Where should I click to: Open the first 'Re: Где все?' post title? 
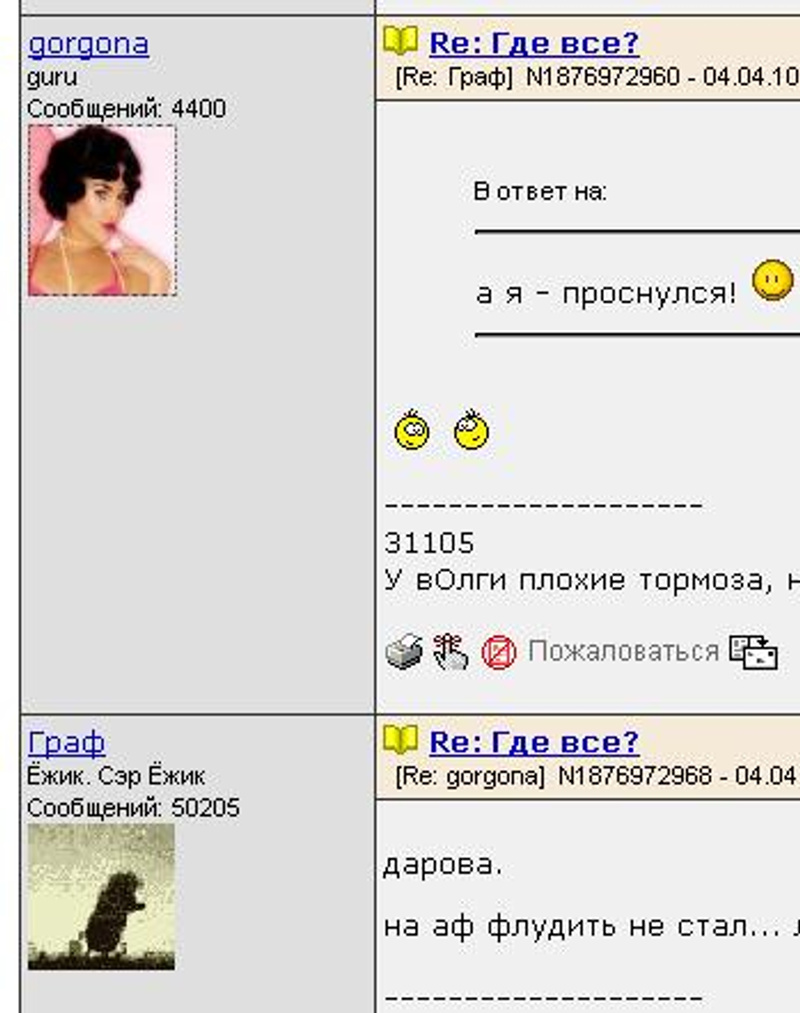point(534,43)
